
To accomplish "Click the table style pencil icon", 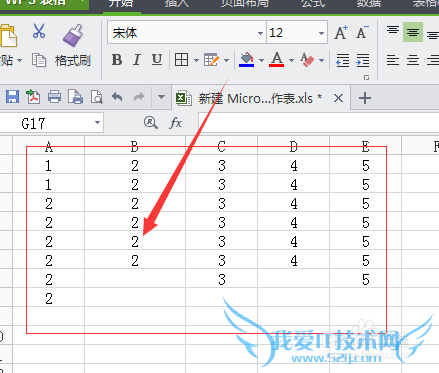I will (211, 60).
